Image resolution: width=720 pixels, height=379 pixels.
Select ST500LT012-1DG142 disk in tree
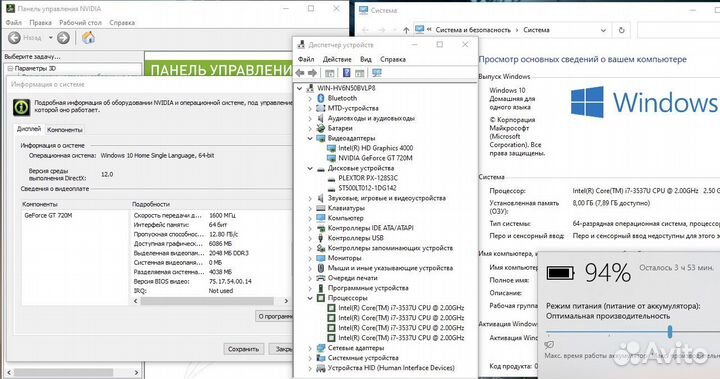coord(367,188)
